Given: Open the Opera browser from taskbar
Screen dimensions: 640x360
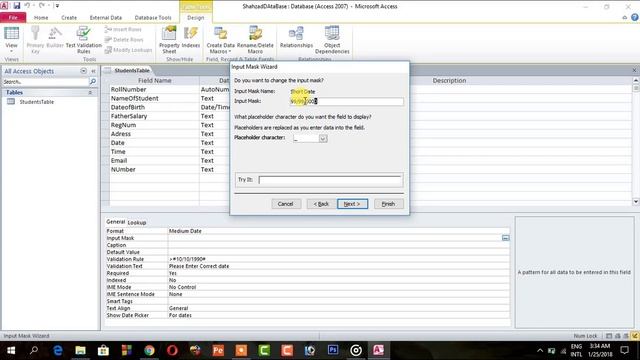Looking at the screenshot, I should pyautogui.click(x=172, y=350).
